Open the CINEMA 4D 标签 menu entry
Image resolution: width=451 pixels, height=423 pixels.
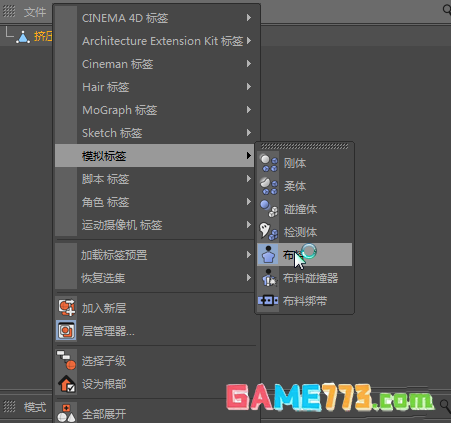click(155, 18)
